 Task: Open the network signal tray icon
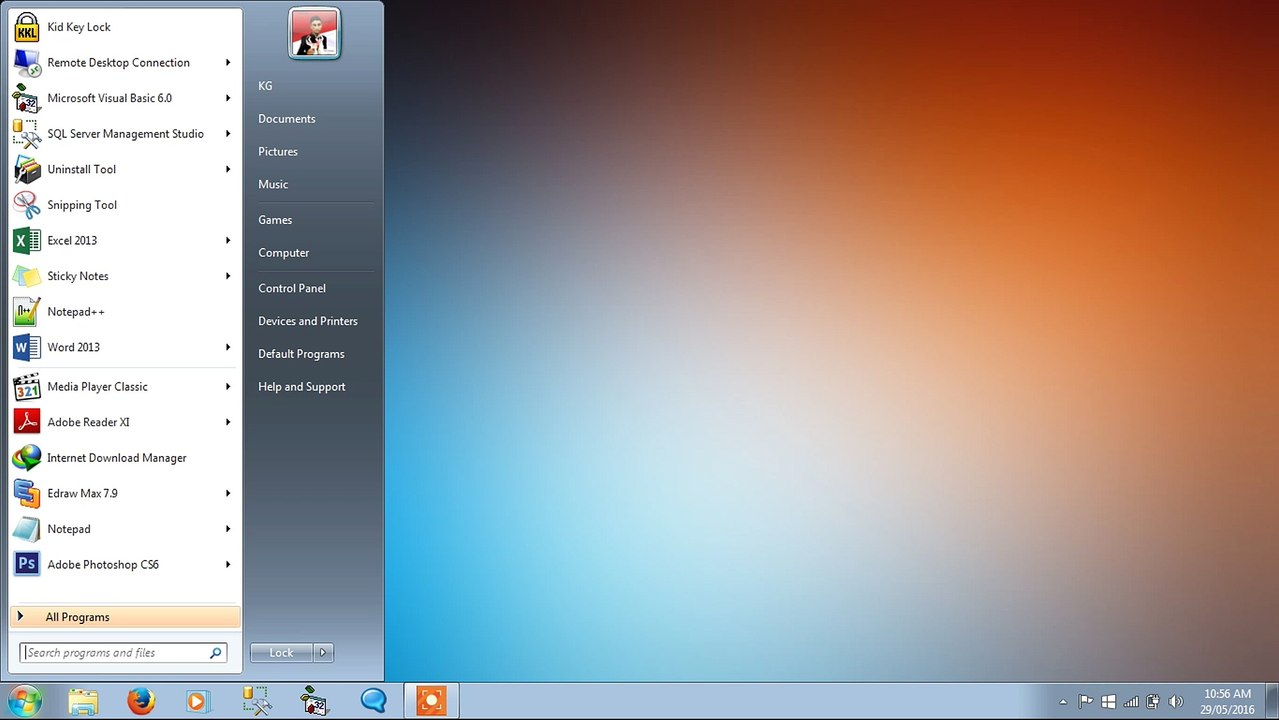[1131, 702]
